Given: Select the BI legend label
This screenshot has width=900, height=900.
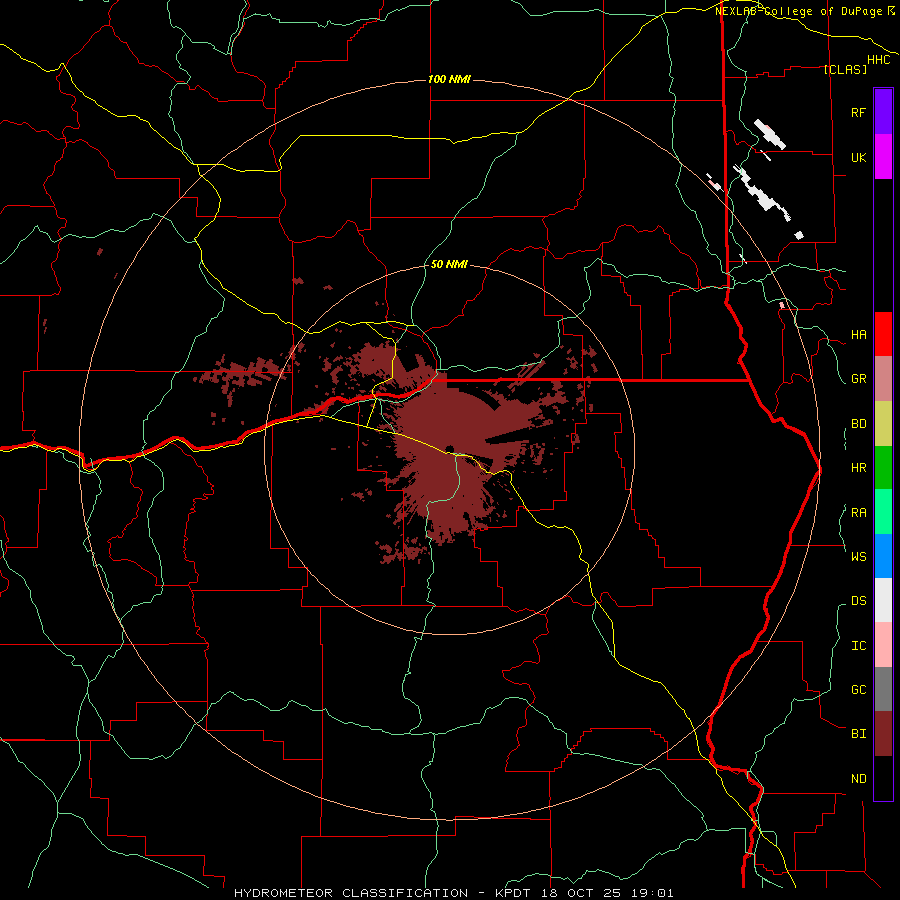Looking at the screenshot, I should point(858,734).
